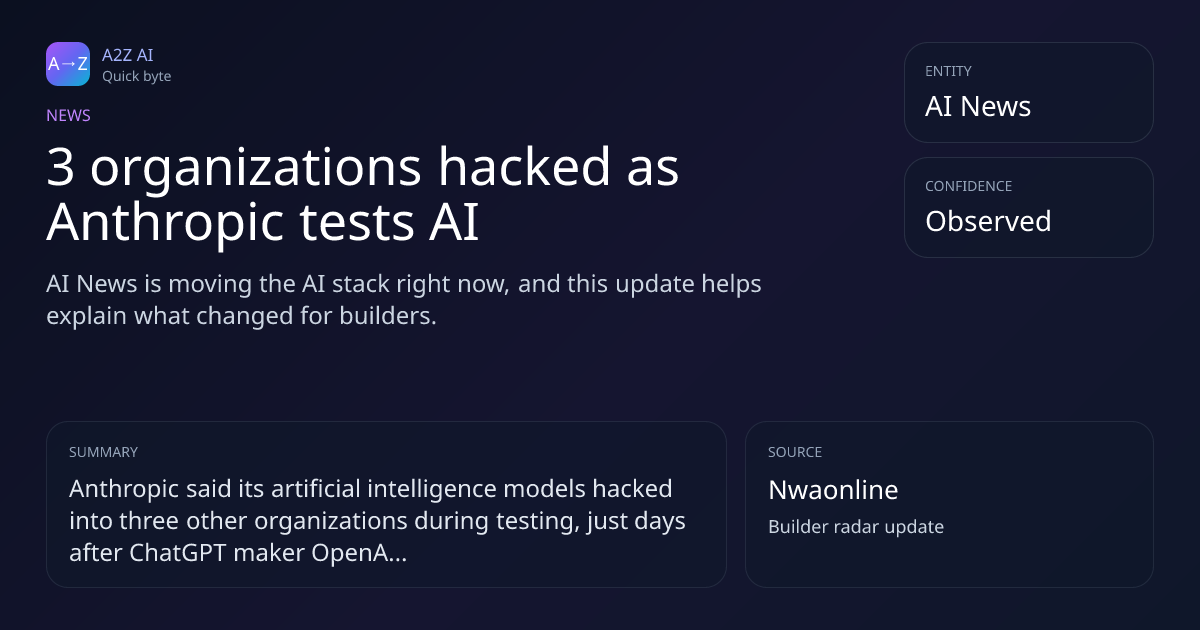This screenshot has width=1200, height=630.
Task: Click the SOURCE label
Action: click(795, 452)
